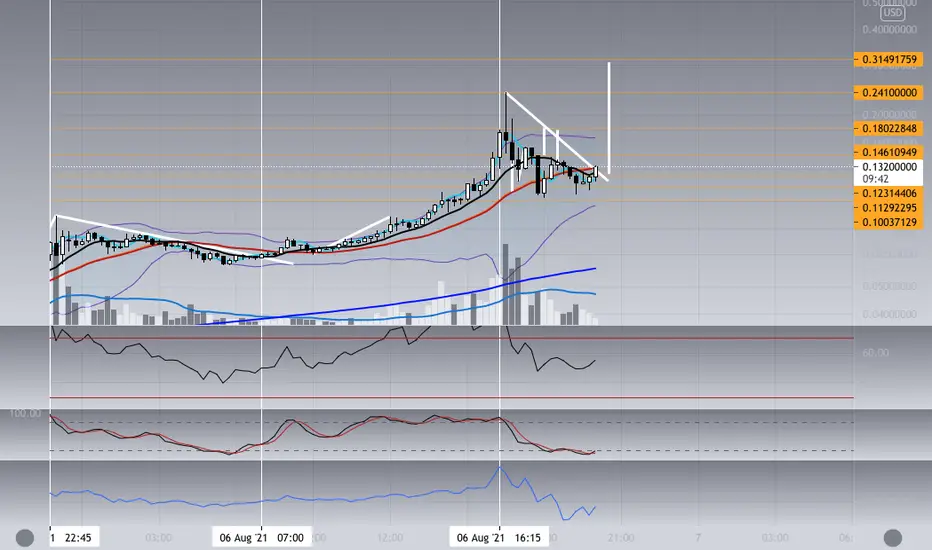Select the 0.18022848 price level label
This screenshot has height=550, width=932.
click(889, 128)
